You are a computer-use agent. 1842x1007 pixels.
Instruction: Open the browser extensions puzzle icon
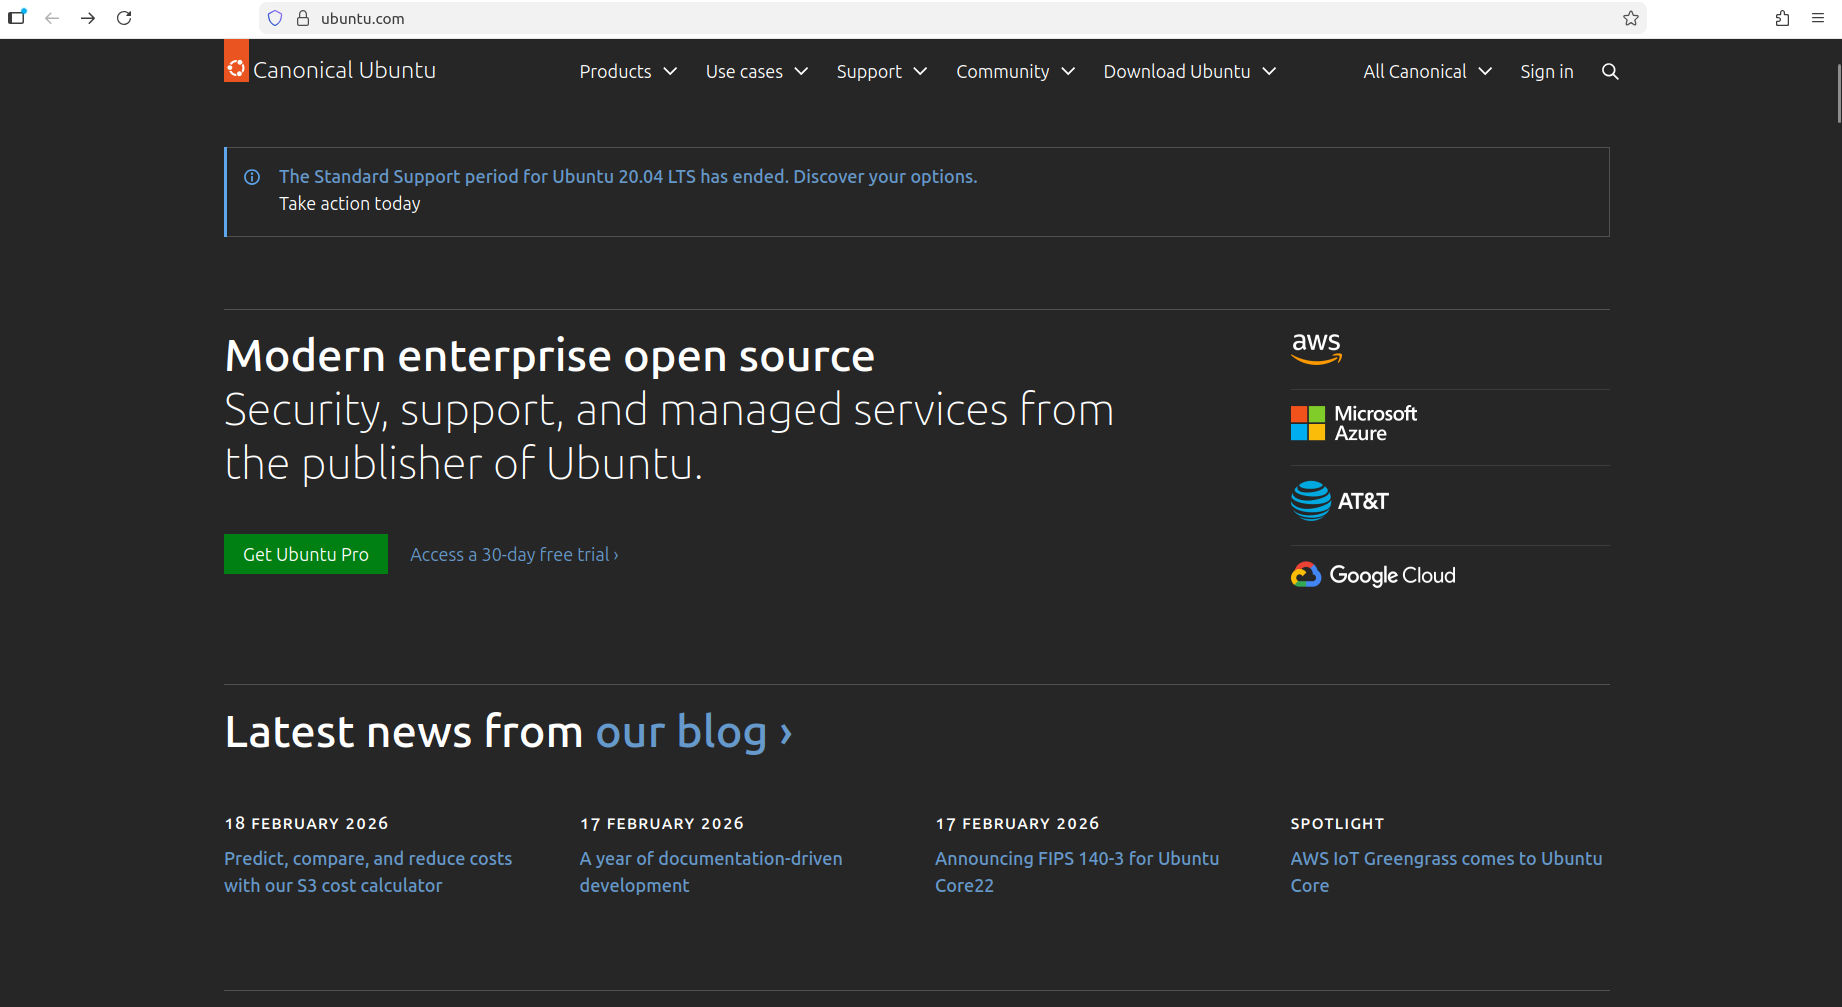click(x=1782, y=18)
